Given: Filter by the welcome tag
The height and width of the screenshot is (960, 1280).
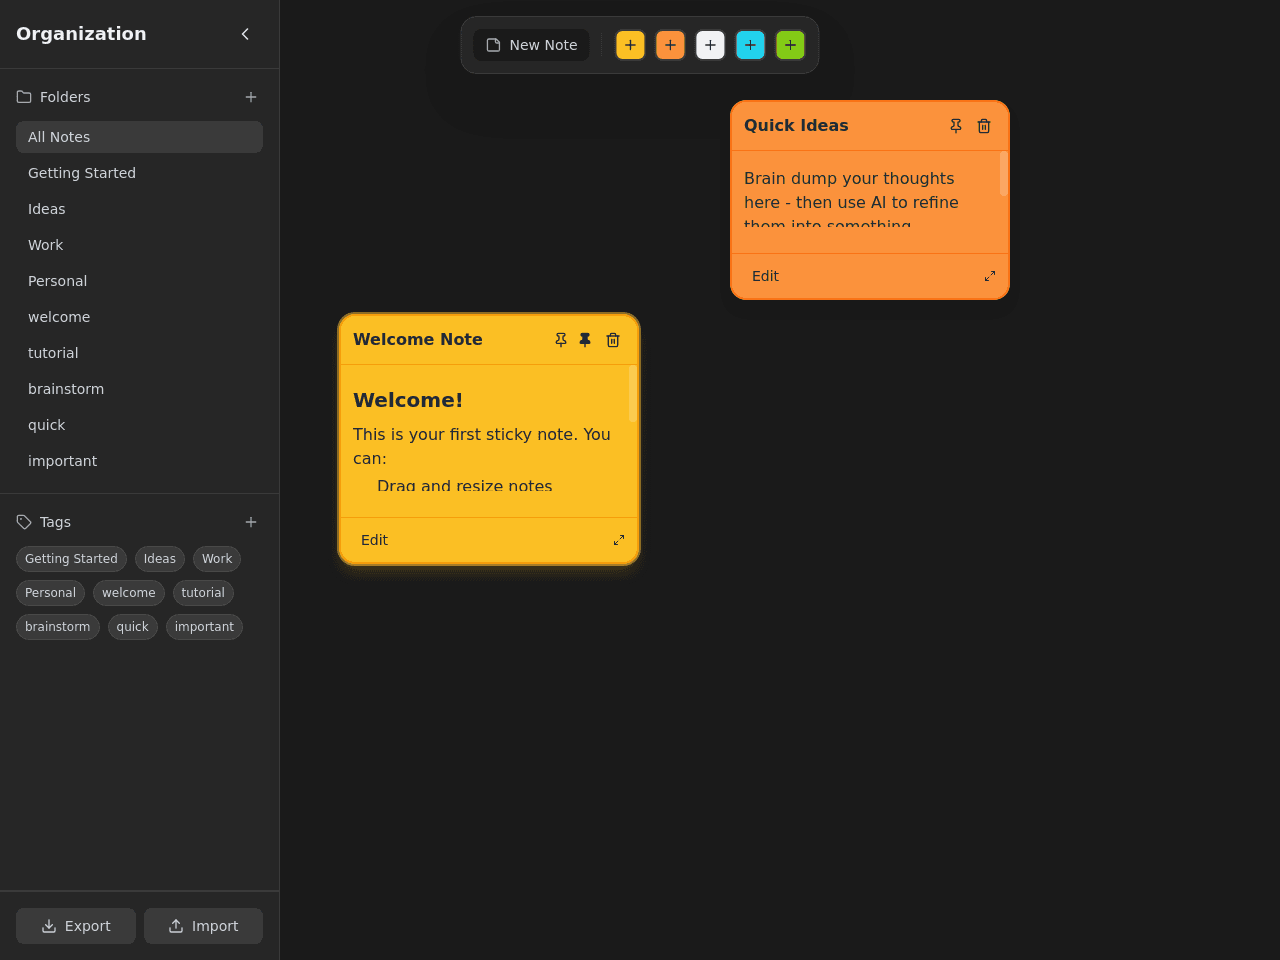Looking at the screenshot, I should pos(129,593).
